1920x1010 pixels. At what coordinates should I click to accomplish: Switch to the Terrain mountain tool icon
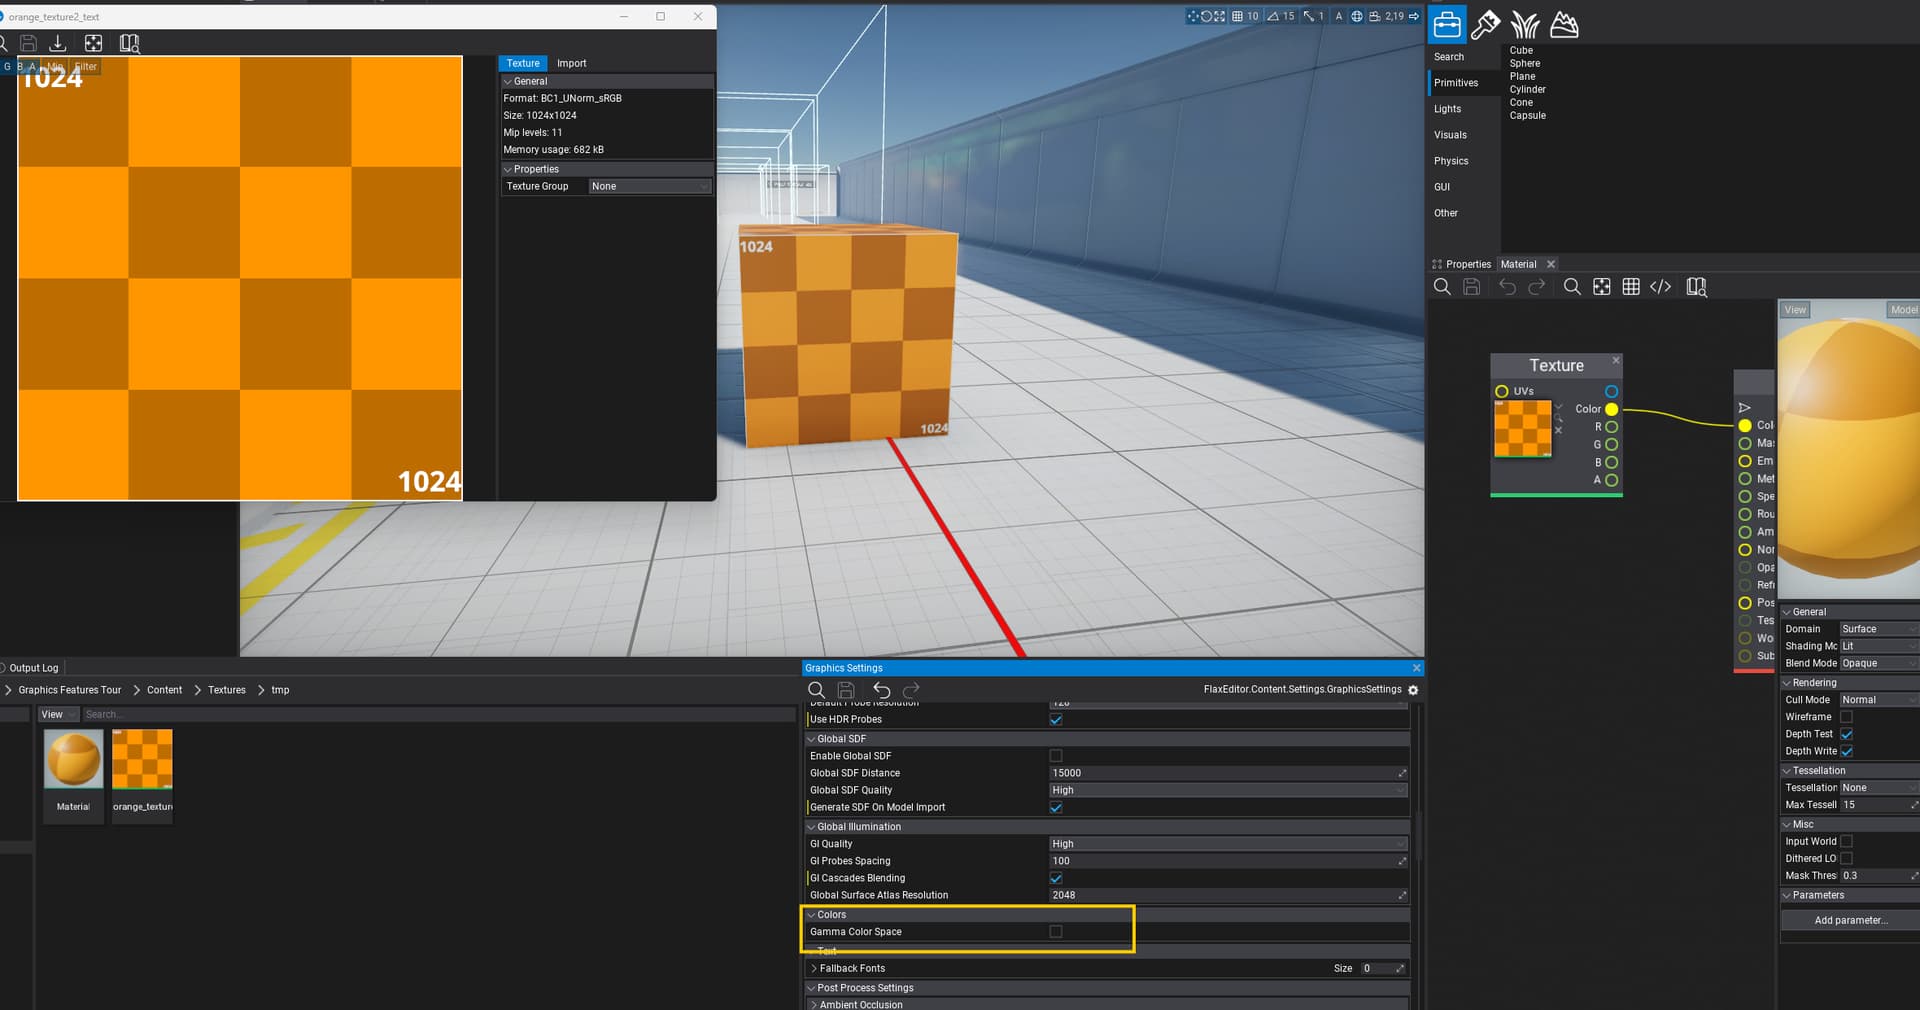[1564, 24]
